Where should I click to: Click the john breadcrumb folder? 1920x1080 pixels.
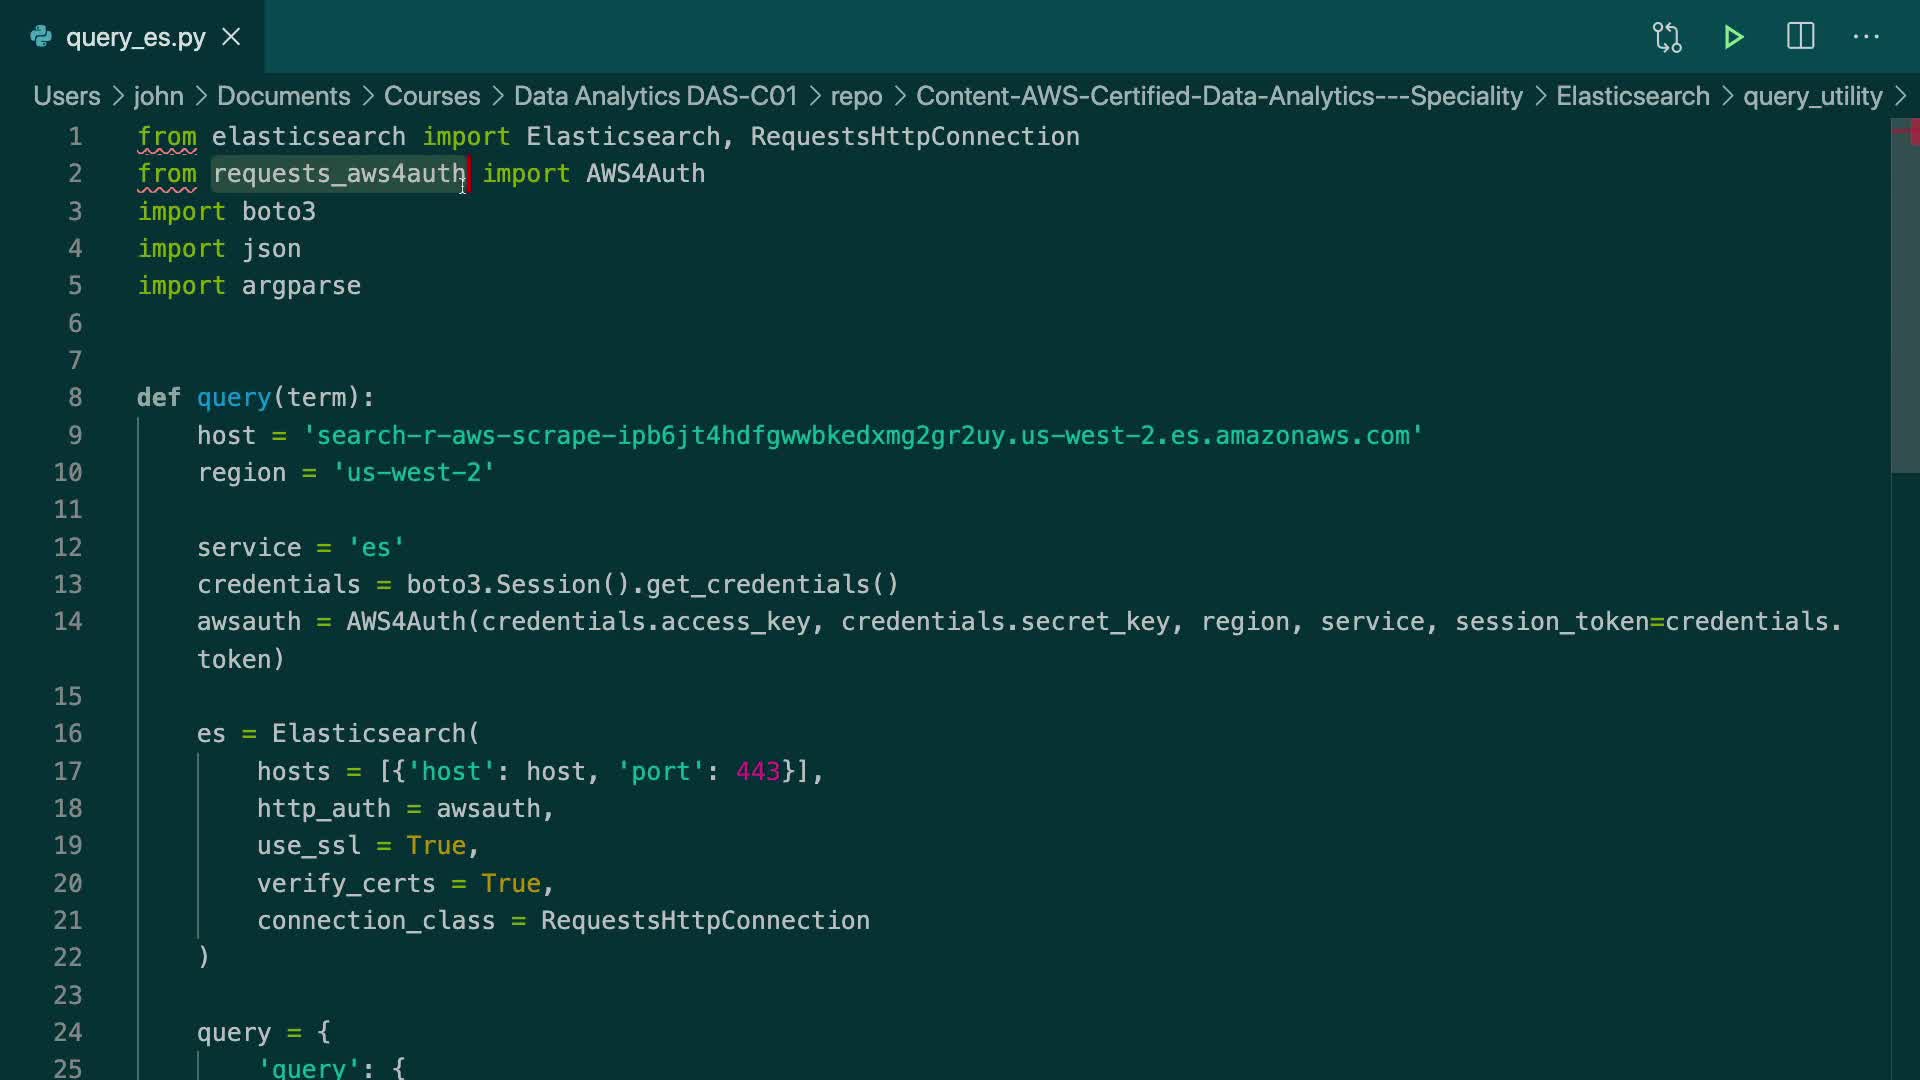tap(158, 96)
